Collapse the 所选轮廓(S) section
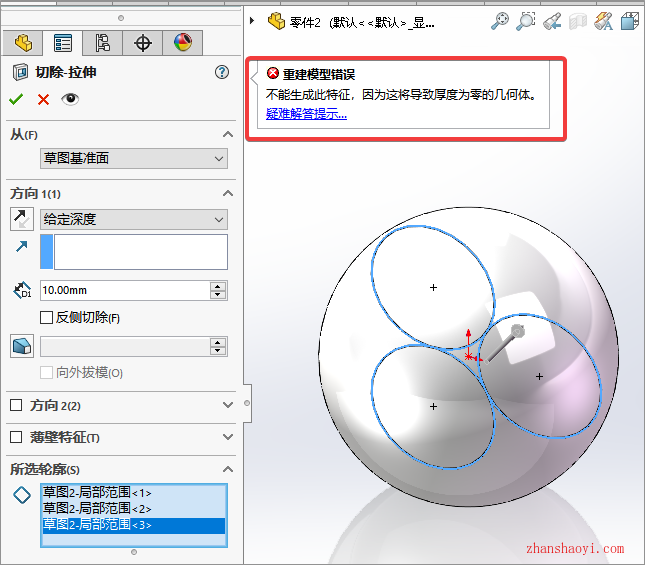645x565 pixels. click(227, 469)
